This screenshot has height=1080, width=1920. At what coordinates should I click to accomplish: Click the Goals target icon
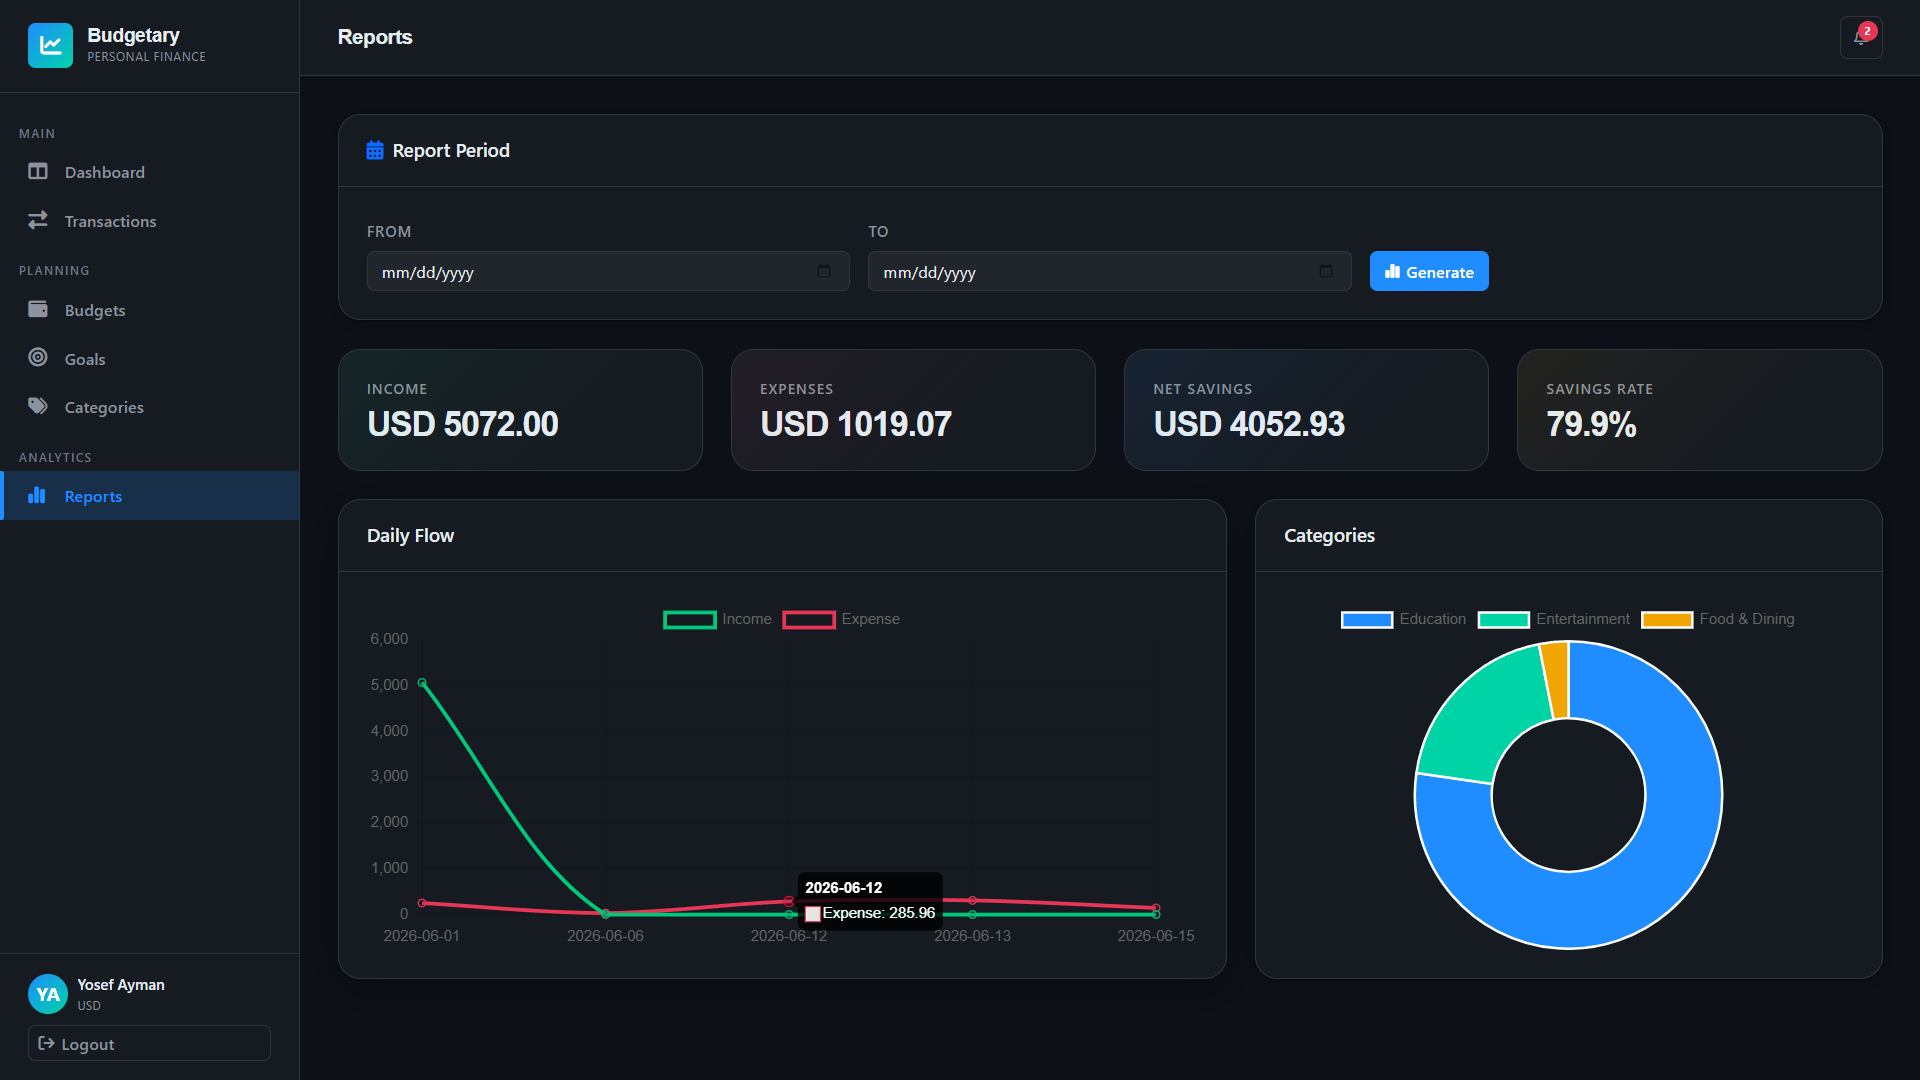coord(38,357)
